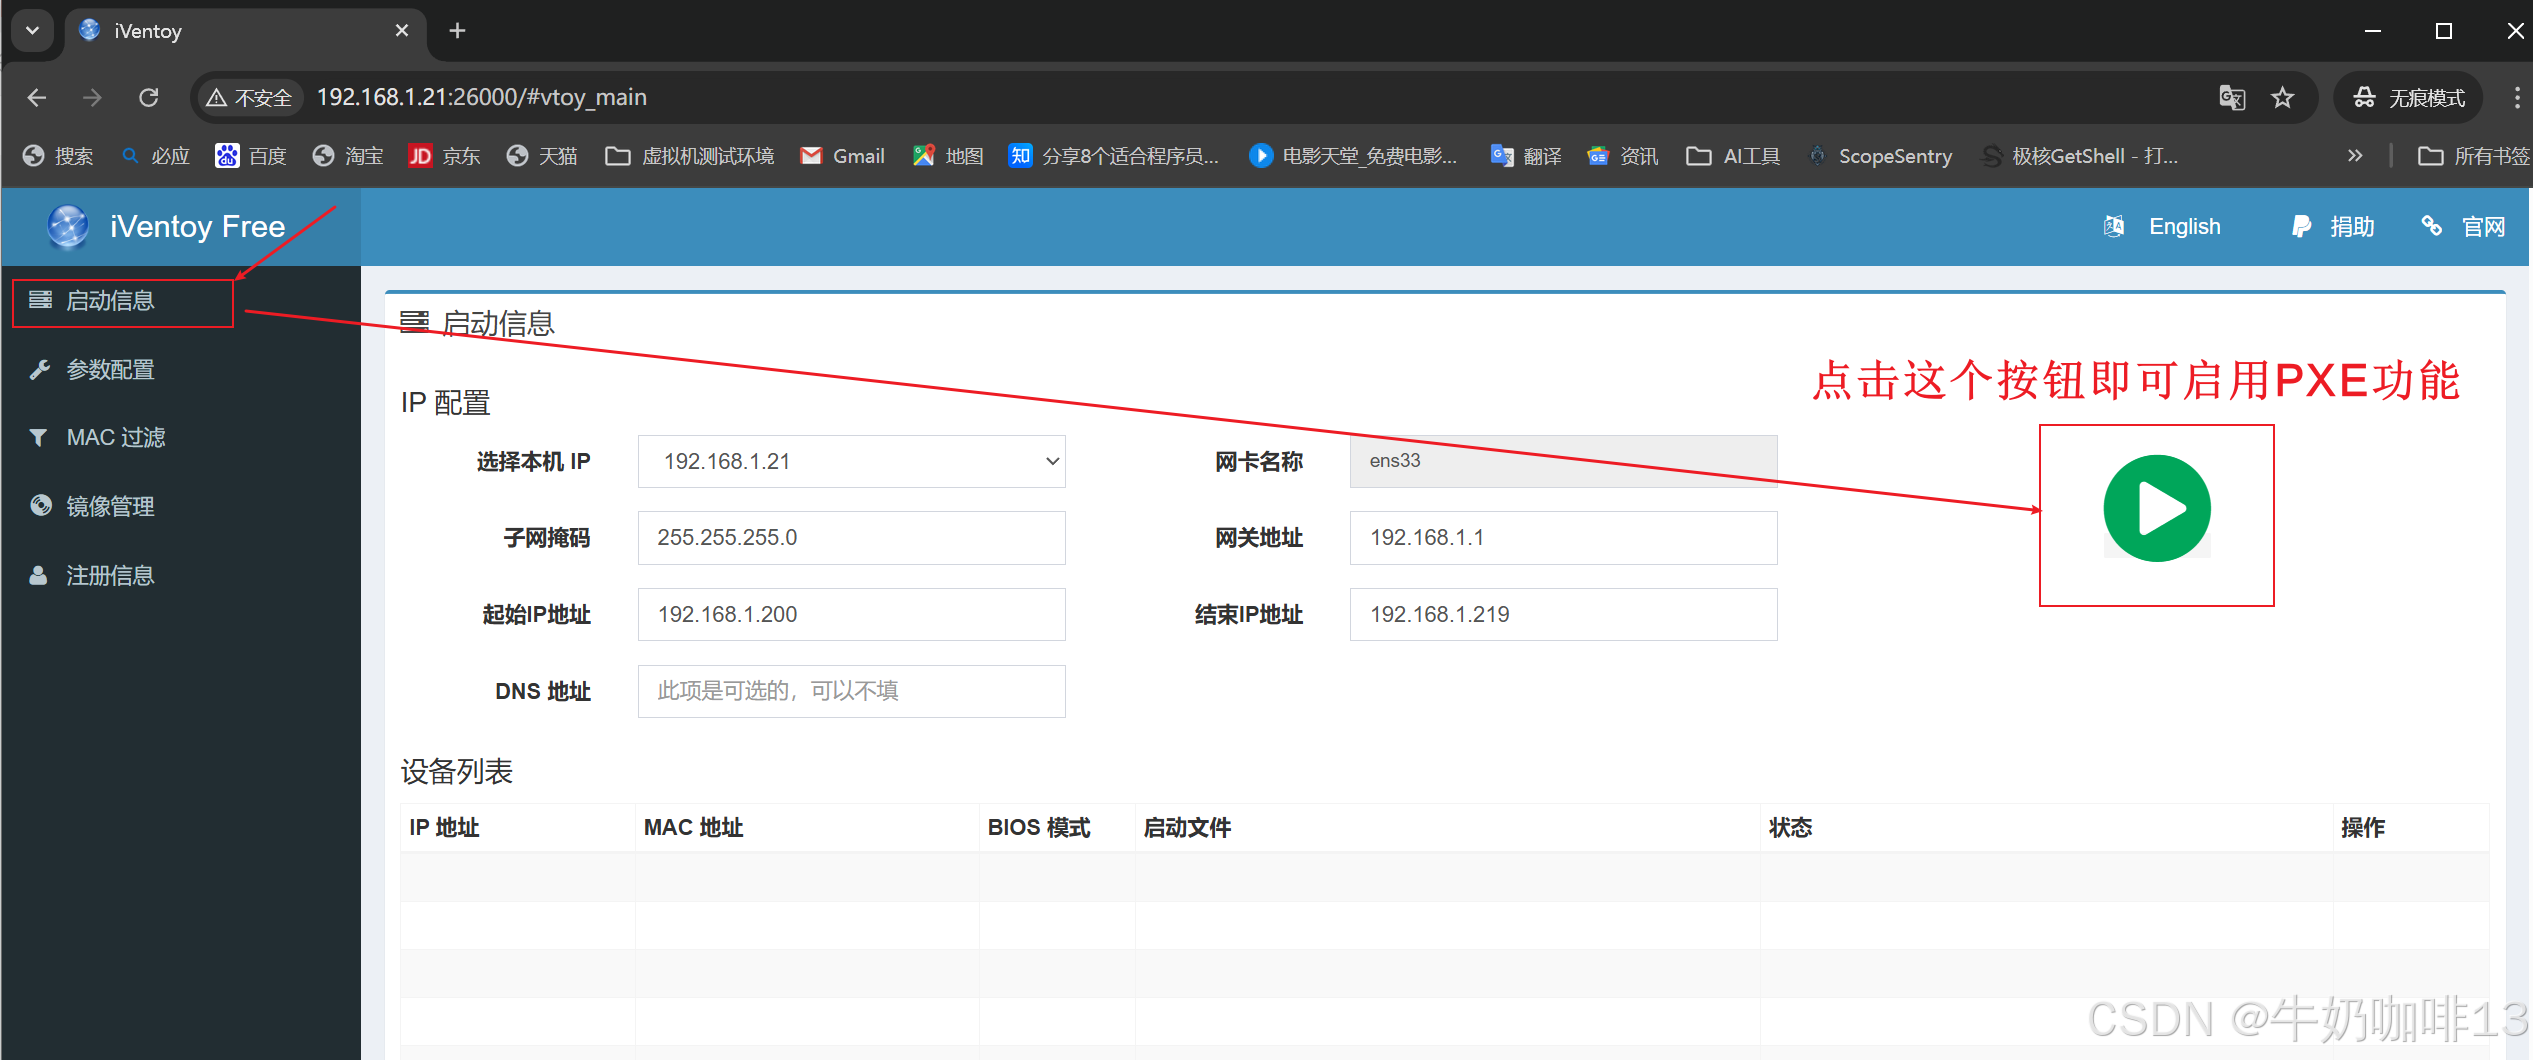Open the 地图 bookmark
The width and height of the screenshot is (2533, 1060).
pos(948,156)
